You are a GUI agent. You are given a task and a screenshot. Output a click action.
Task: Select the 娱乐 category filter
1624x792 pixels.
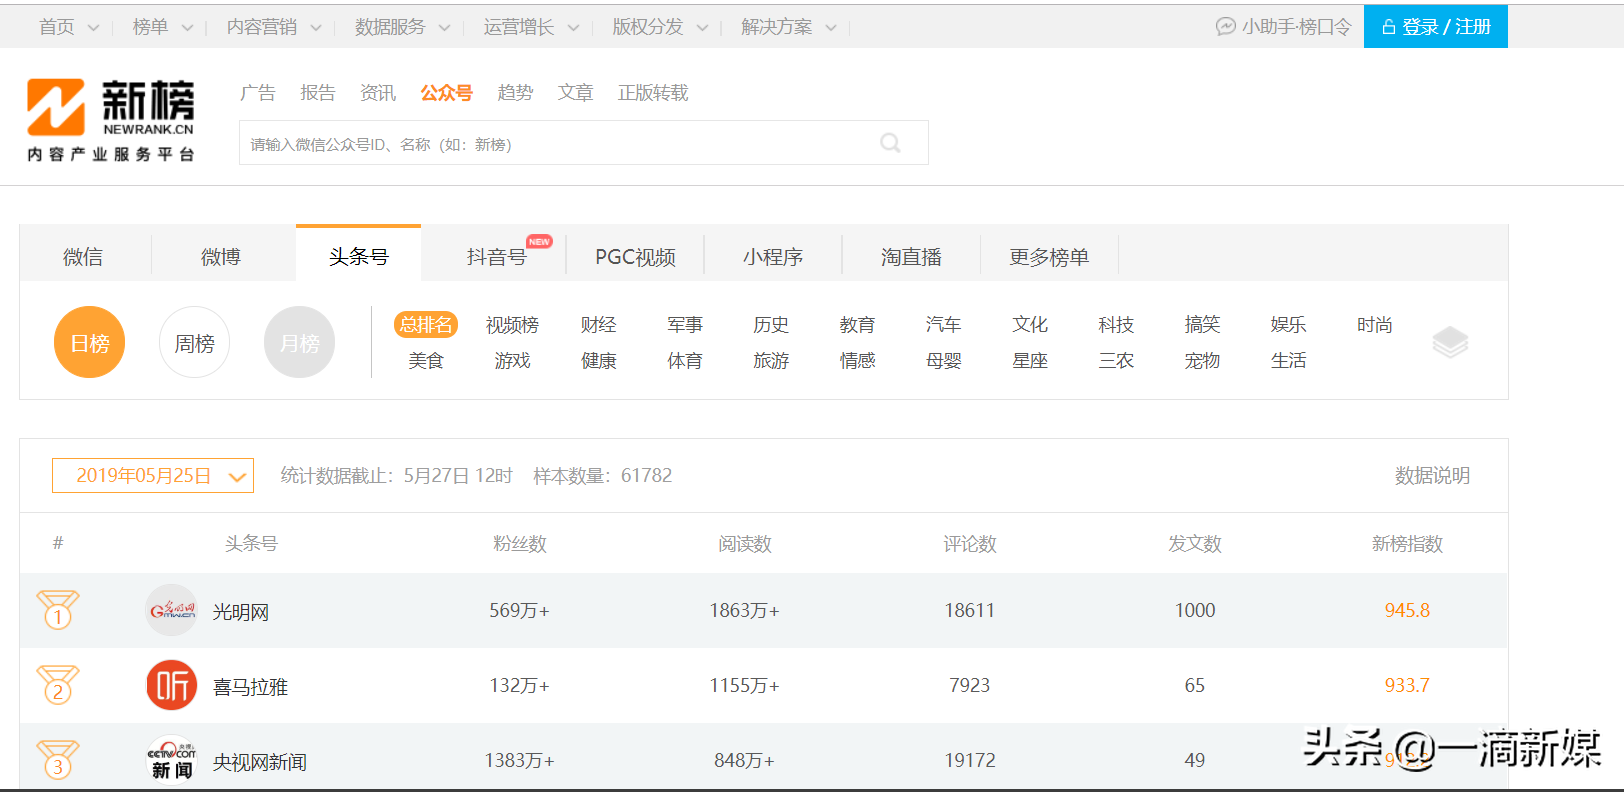point(1288,325)
